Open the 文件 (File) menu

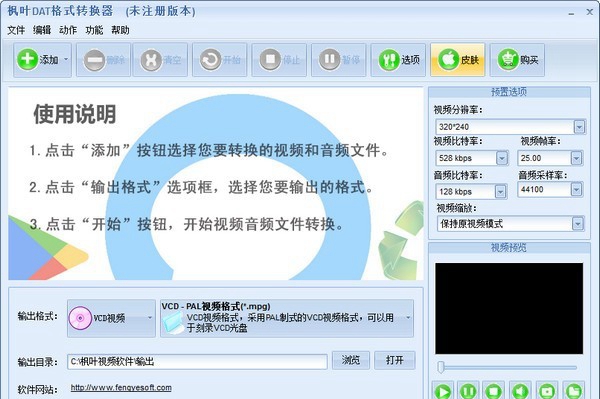click(x=16, y=30)
